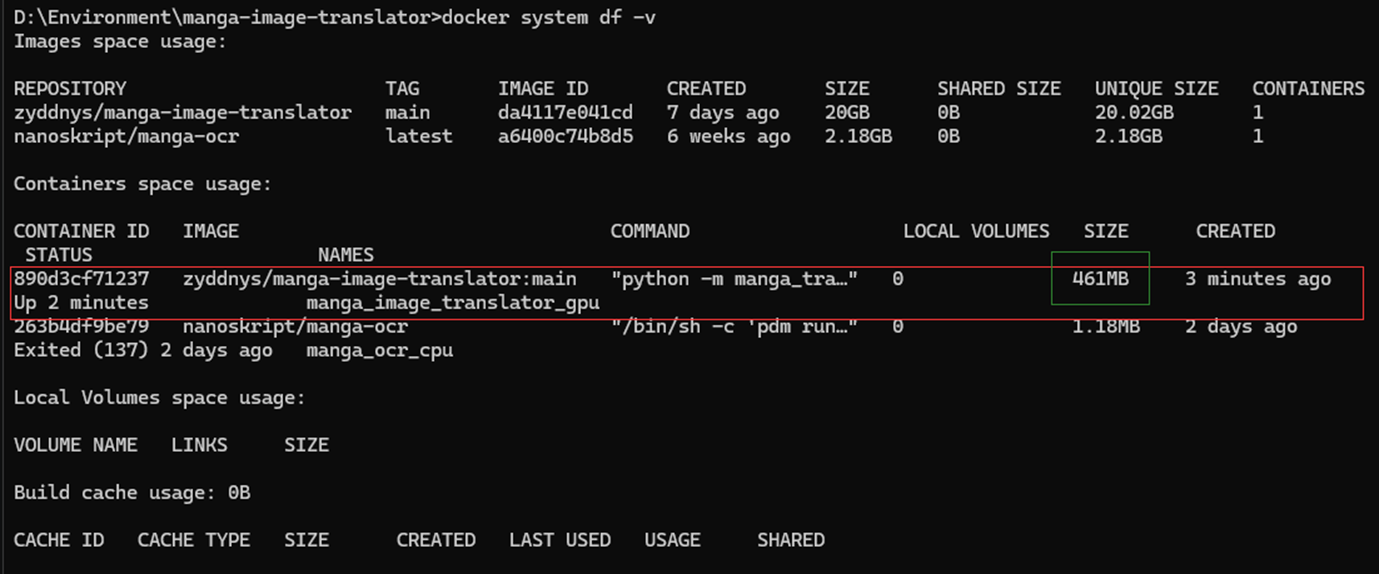1379x574 pixels.
Task: Click the UNIQUE SIZE column header
Action: (x=1157, y=89)
